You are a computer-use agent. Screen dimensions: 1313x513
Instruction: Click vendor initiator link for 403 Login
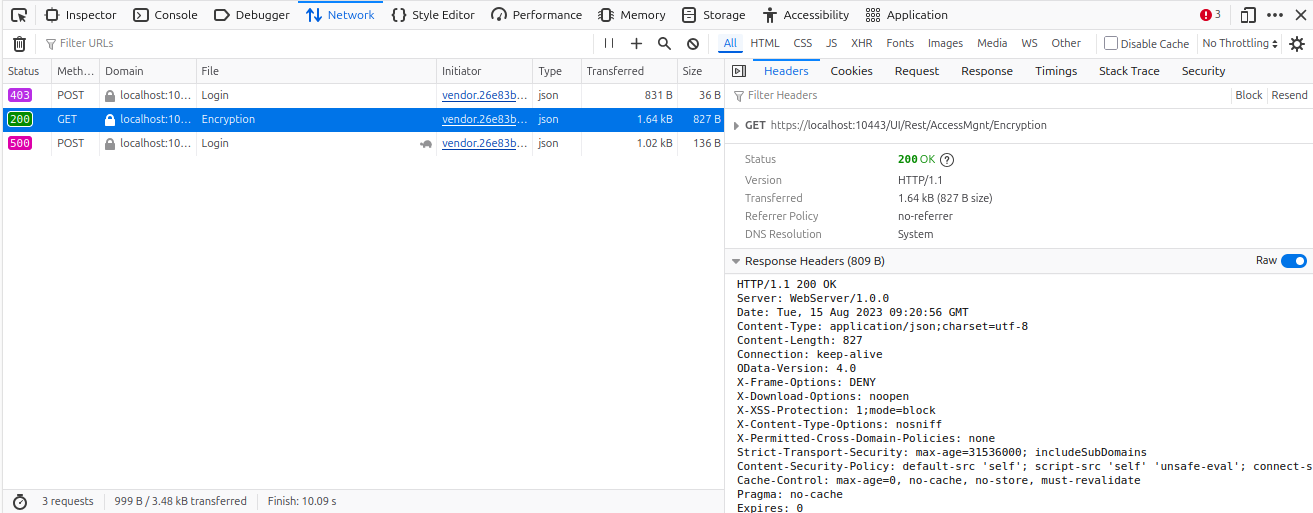pos(484,96)
